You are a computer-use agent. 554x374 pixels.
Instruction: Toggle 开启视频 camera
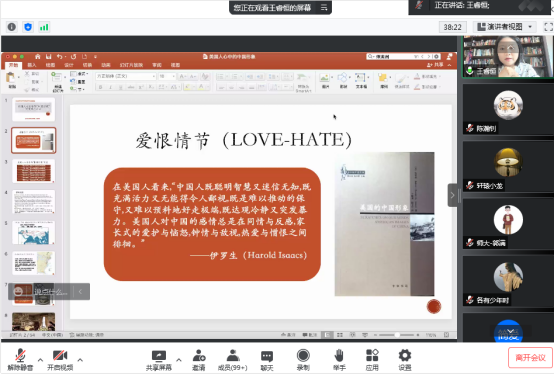pos(60,355)
